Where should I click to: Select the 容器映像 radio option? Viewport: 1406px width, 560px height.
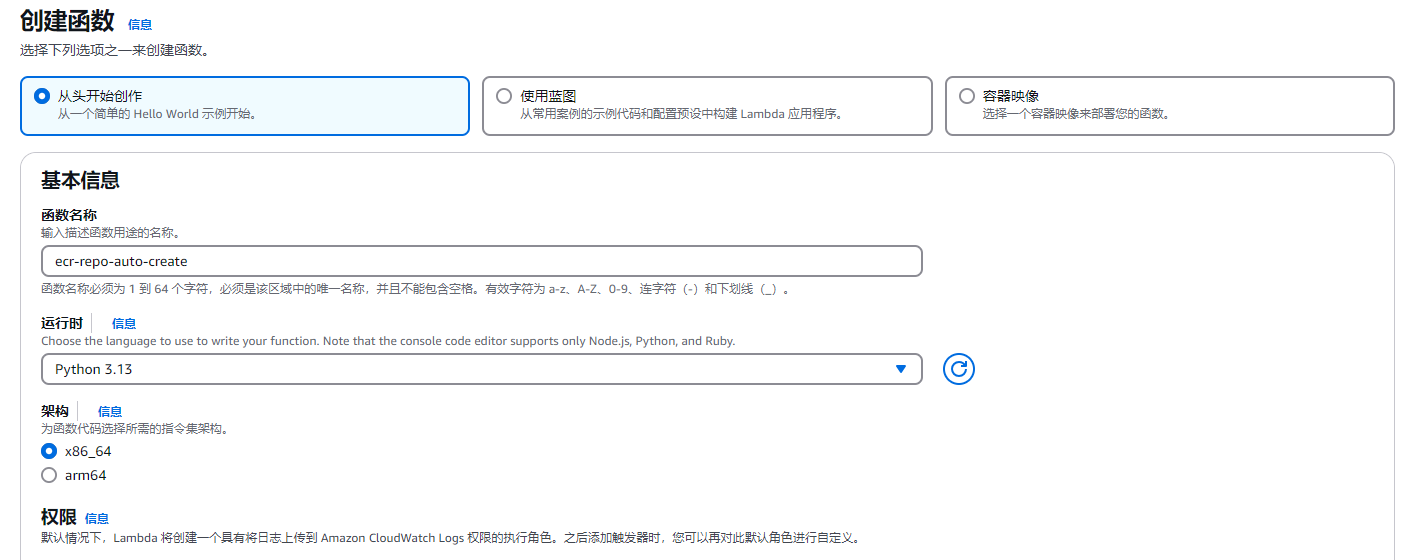click(x=967, y=96)
